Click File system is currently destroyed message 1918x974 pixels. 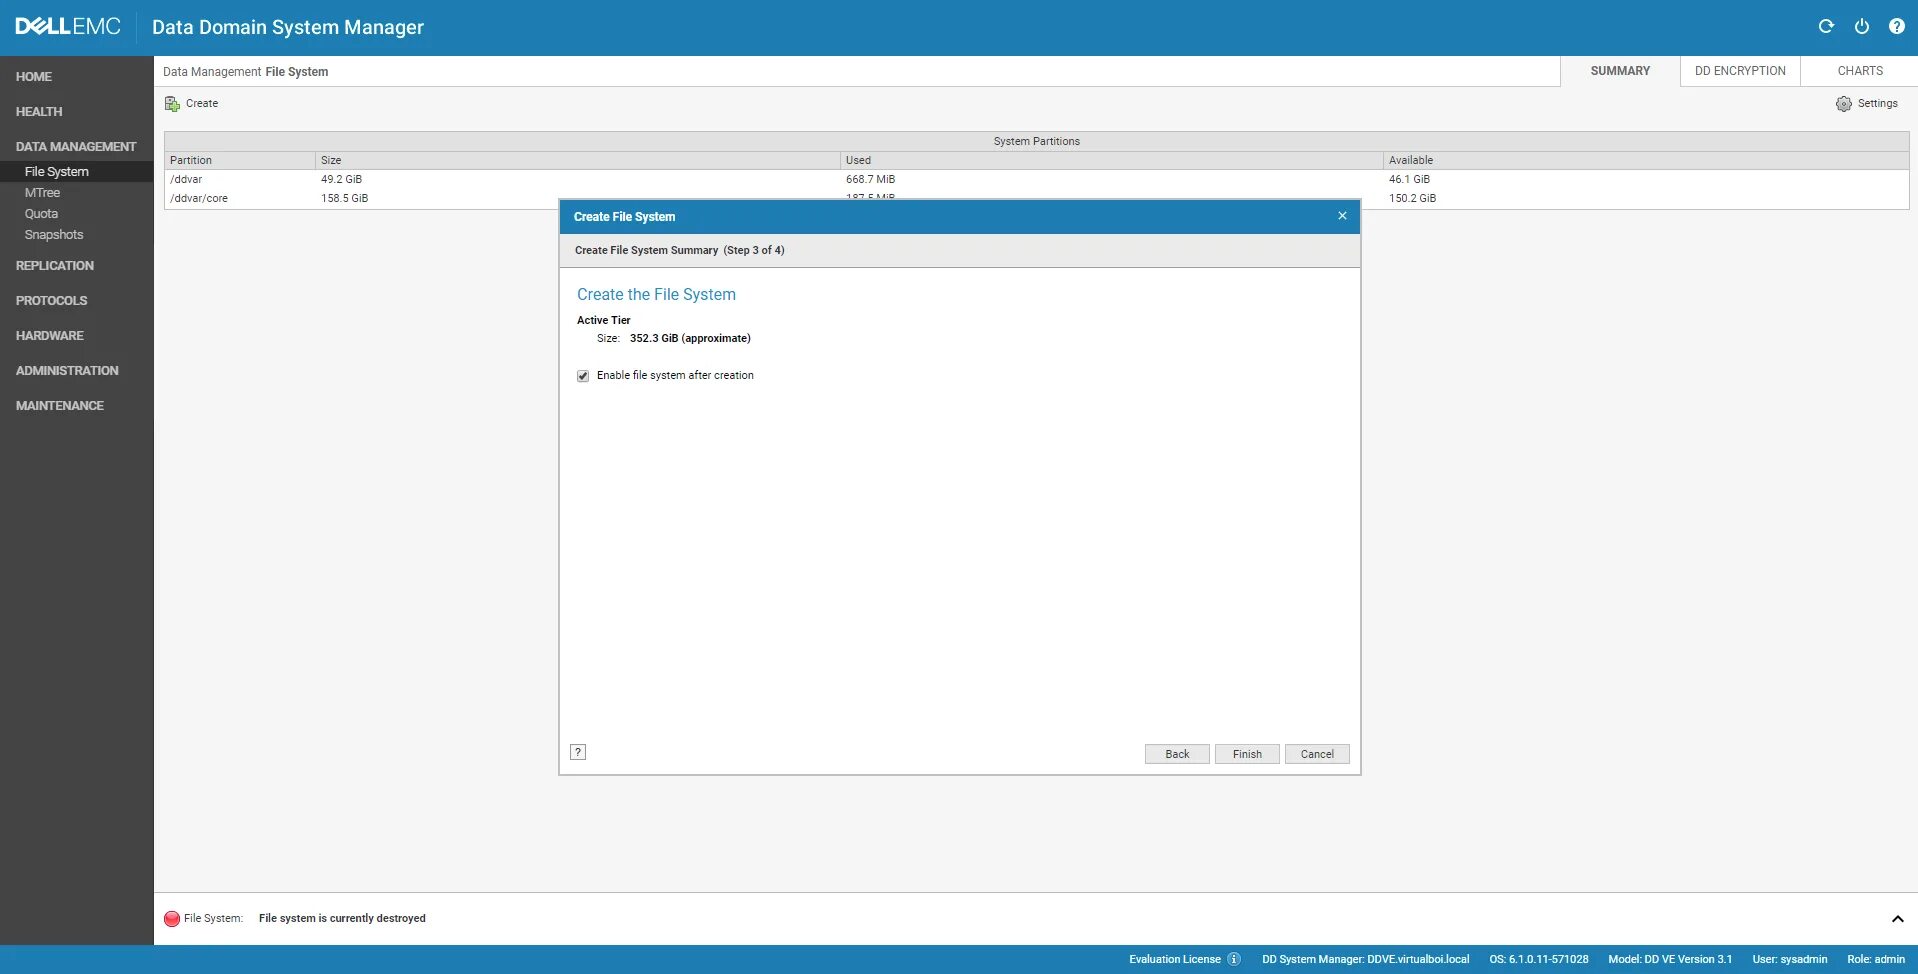(x=342, y=918)
